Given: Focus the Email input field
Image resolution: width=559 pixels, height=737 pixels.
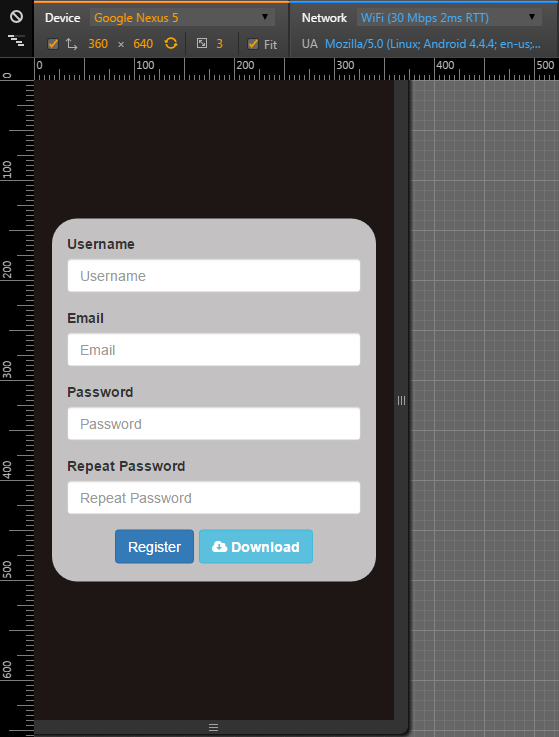Looking at the screenshot, I should (x=214, y=350).
